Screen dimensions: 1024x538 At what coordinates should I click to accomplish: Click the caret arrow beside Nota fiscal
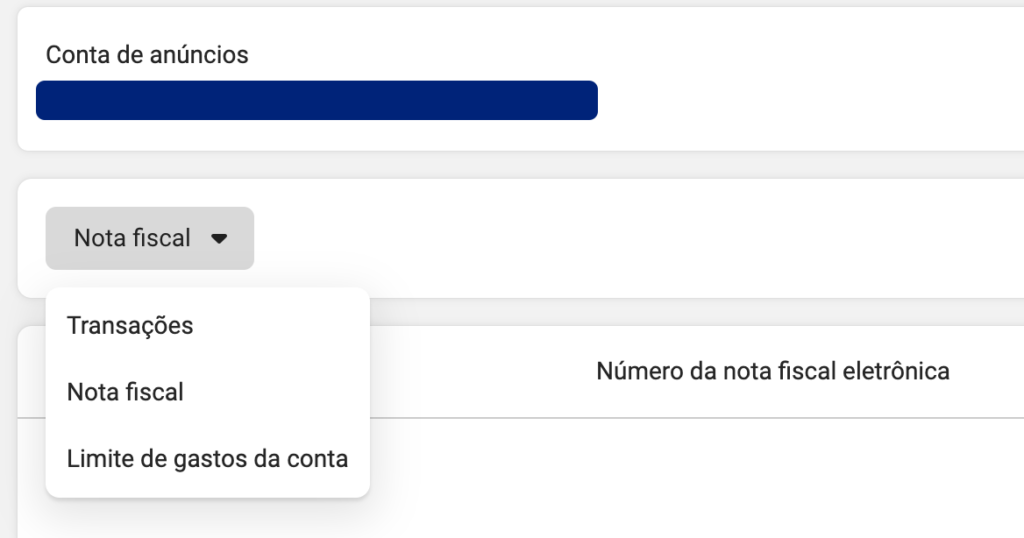click(x=220, y=239)
